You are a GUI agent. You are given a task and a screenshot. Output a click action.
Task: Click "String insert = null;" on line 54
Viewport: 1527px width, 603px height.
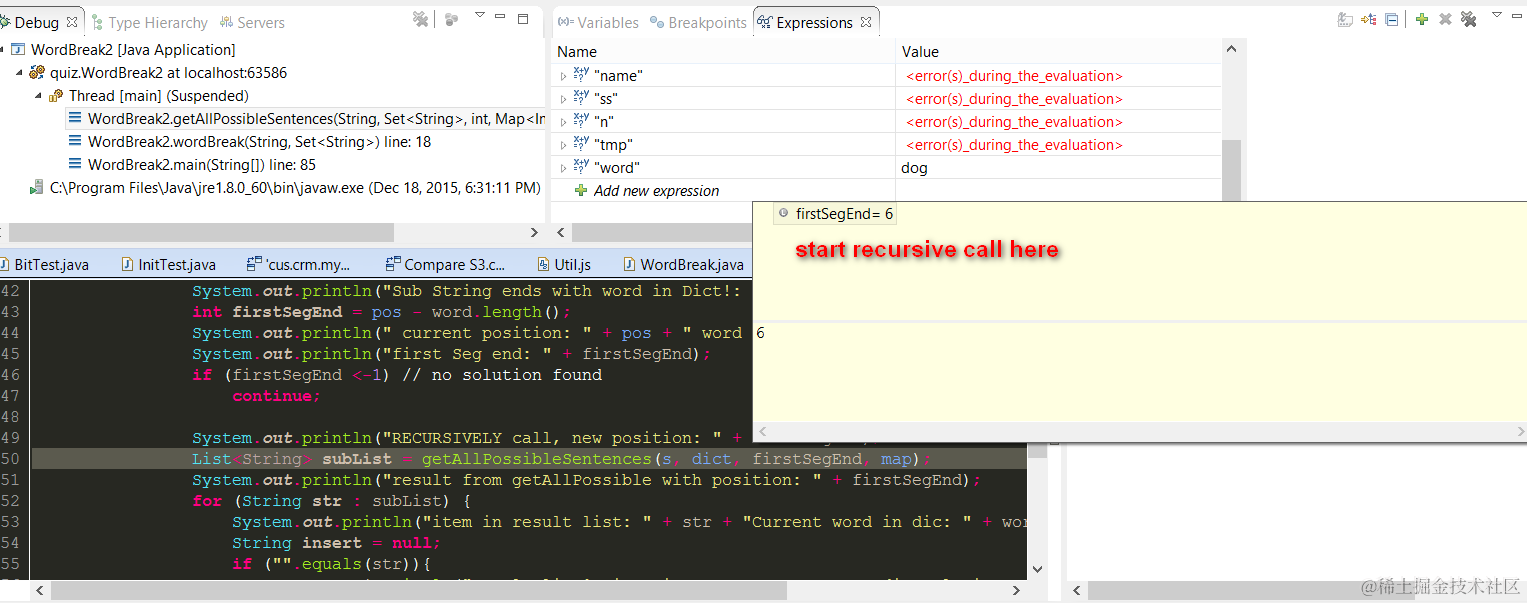pyautogui.click(x=336, y=543)
